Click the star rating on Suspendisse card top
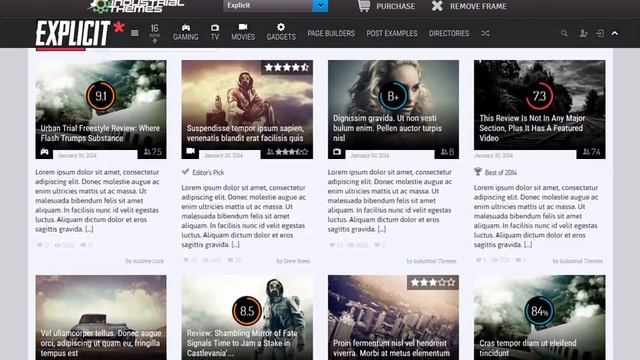 coord(287,67)
